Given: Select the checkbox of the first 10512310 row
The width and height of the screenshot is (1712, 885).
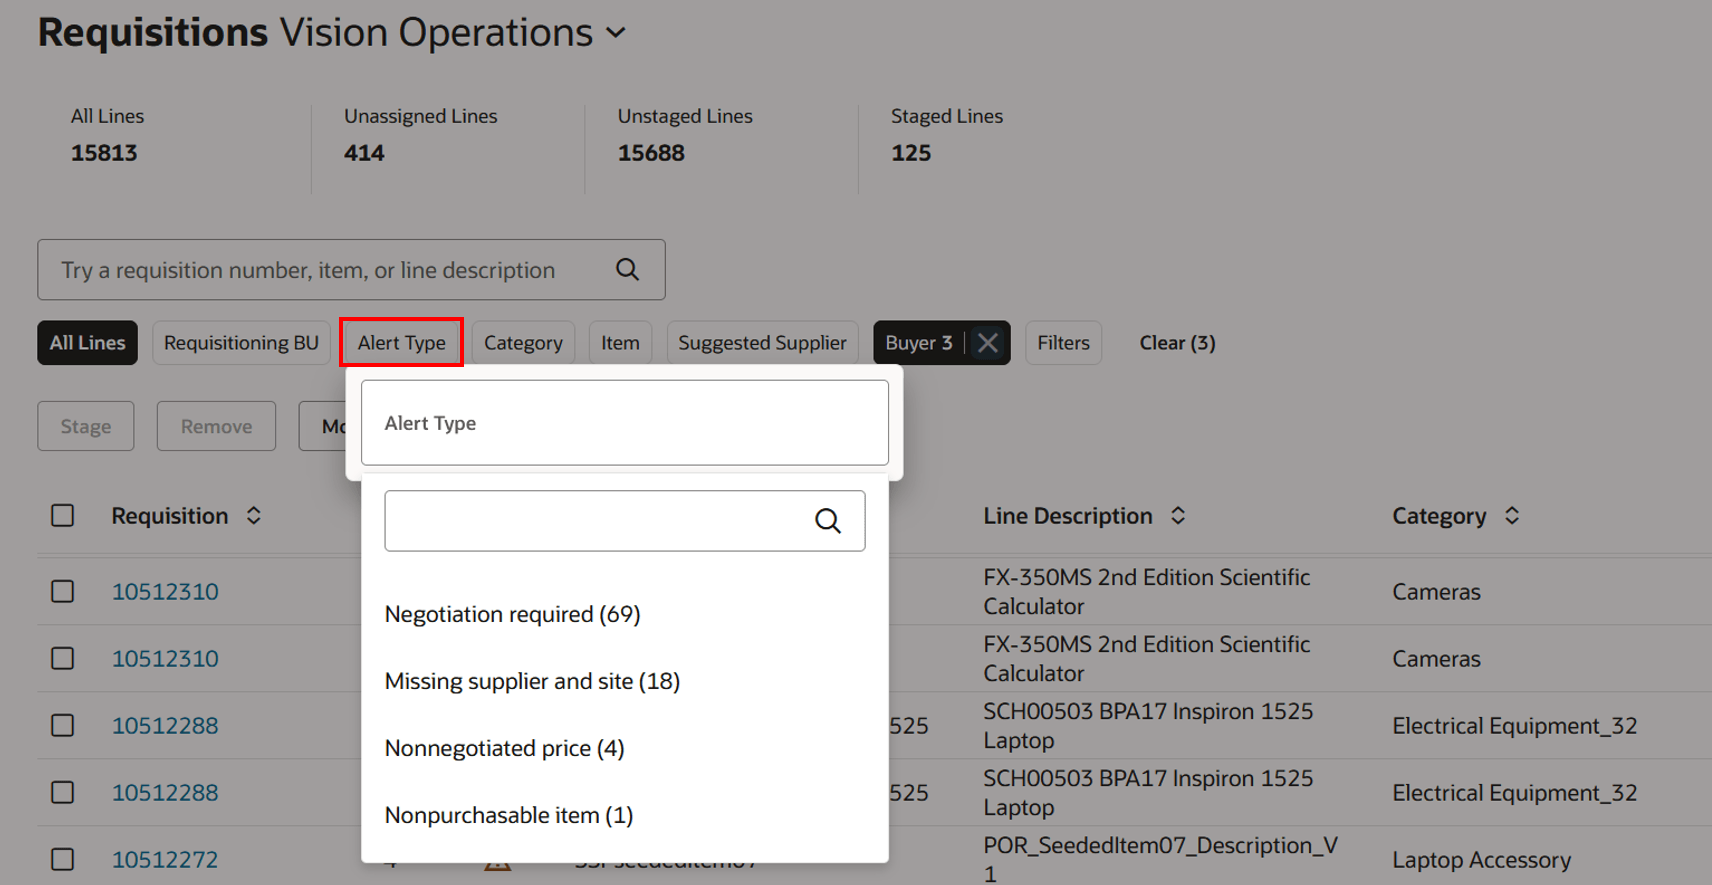Looking at the screenshot, I should 63,591.
